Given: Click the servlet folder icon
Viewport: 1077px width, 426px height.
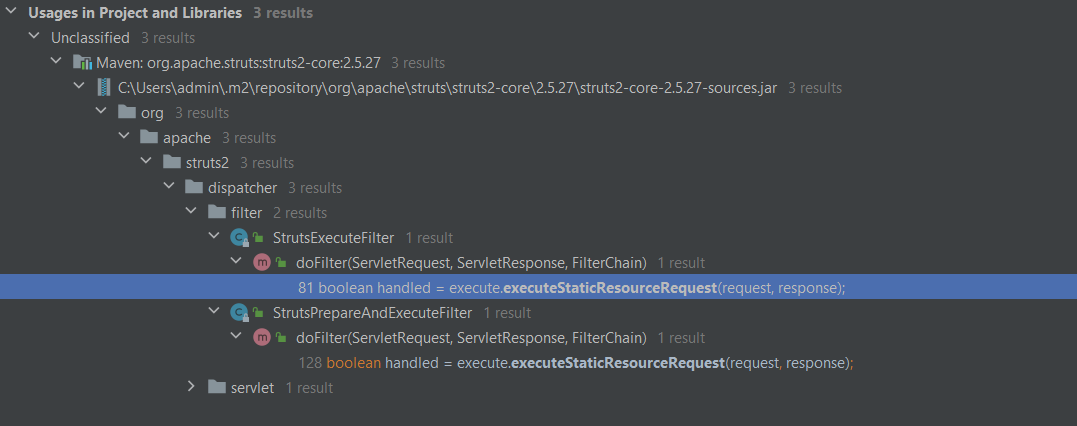Looking at the screenshot, I should point(216,388).
